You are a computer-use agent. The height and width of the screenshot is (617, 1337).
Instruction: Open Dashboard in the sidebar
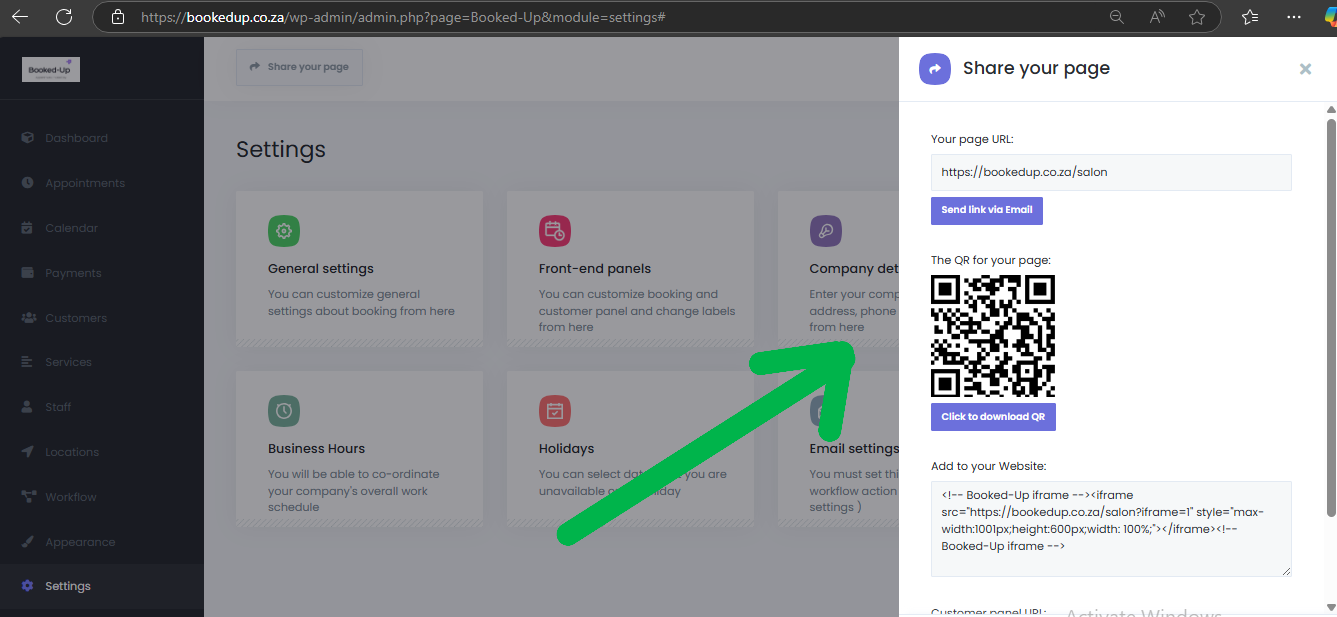point(76,138)
